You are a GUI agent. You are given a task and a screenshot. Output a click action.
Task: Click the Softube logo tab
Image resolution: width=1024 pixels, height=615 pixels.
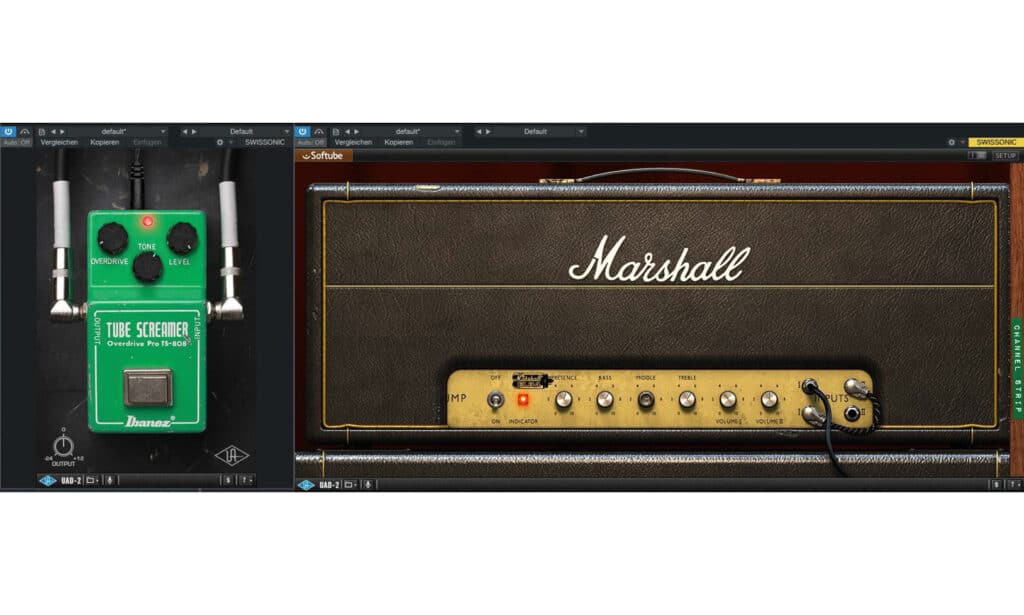323,156
